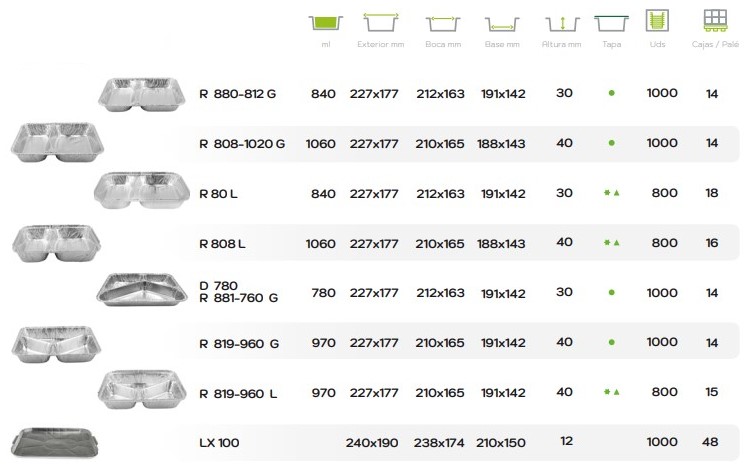Click the Boca mm column icon
This screenshot has width=750, height=466.
click(x=443, y=23)
